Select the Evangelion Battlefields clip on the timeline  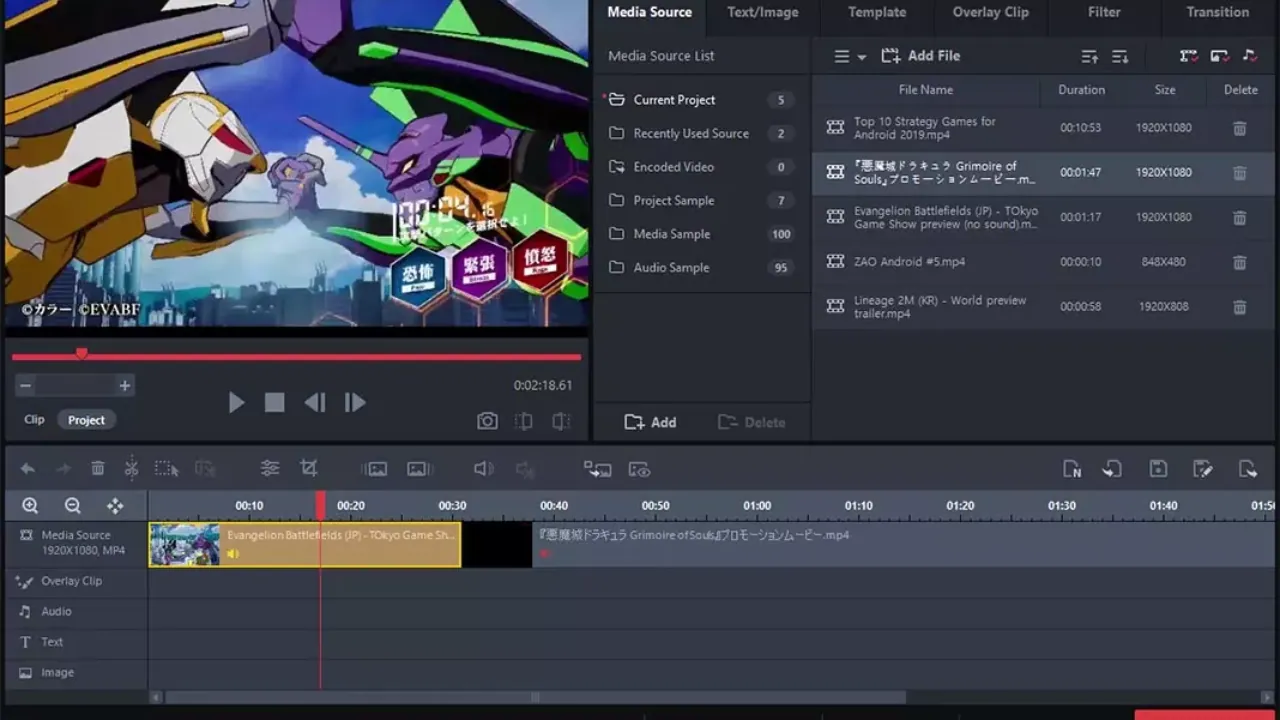pyautogui.click(x=305, y=545)
